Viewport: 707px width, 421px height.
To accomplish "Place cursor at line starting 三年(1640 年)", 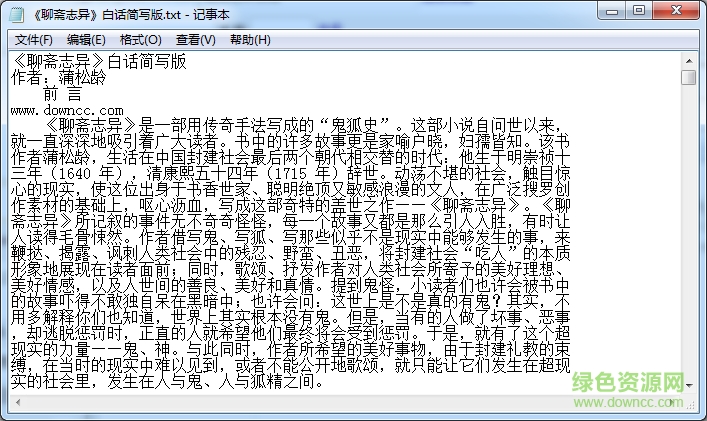I will (x=290, y=174).
